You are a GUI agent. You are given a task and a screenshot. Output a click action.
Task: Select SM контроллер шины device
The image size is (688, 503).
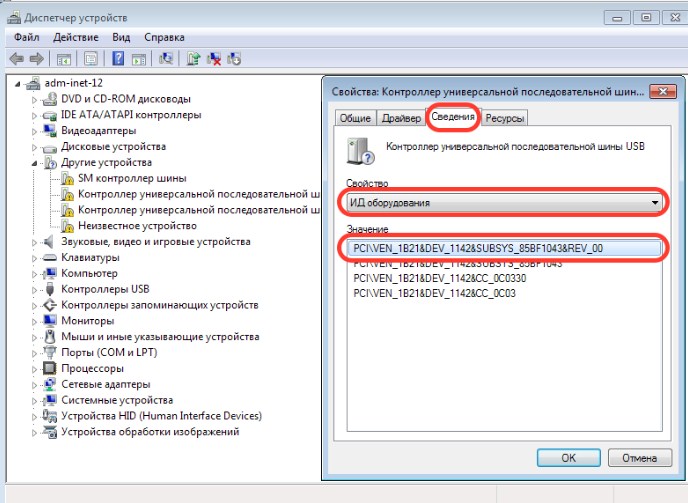pos(132,178)
